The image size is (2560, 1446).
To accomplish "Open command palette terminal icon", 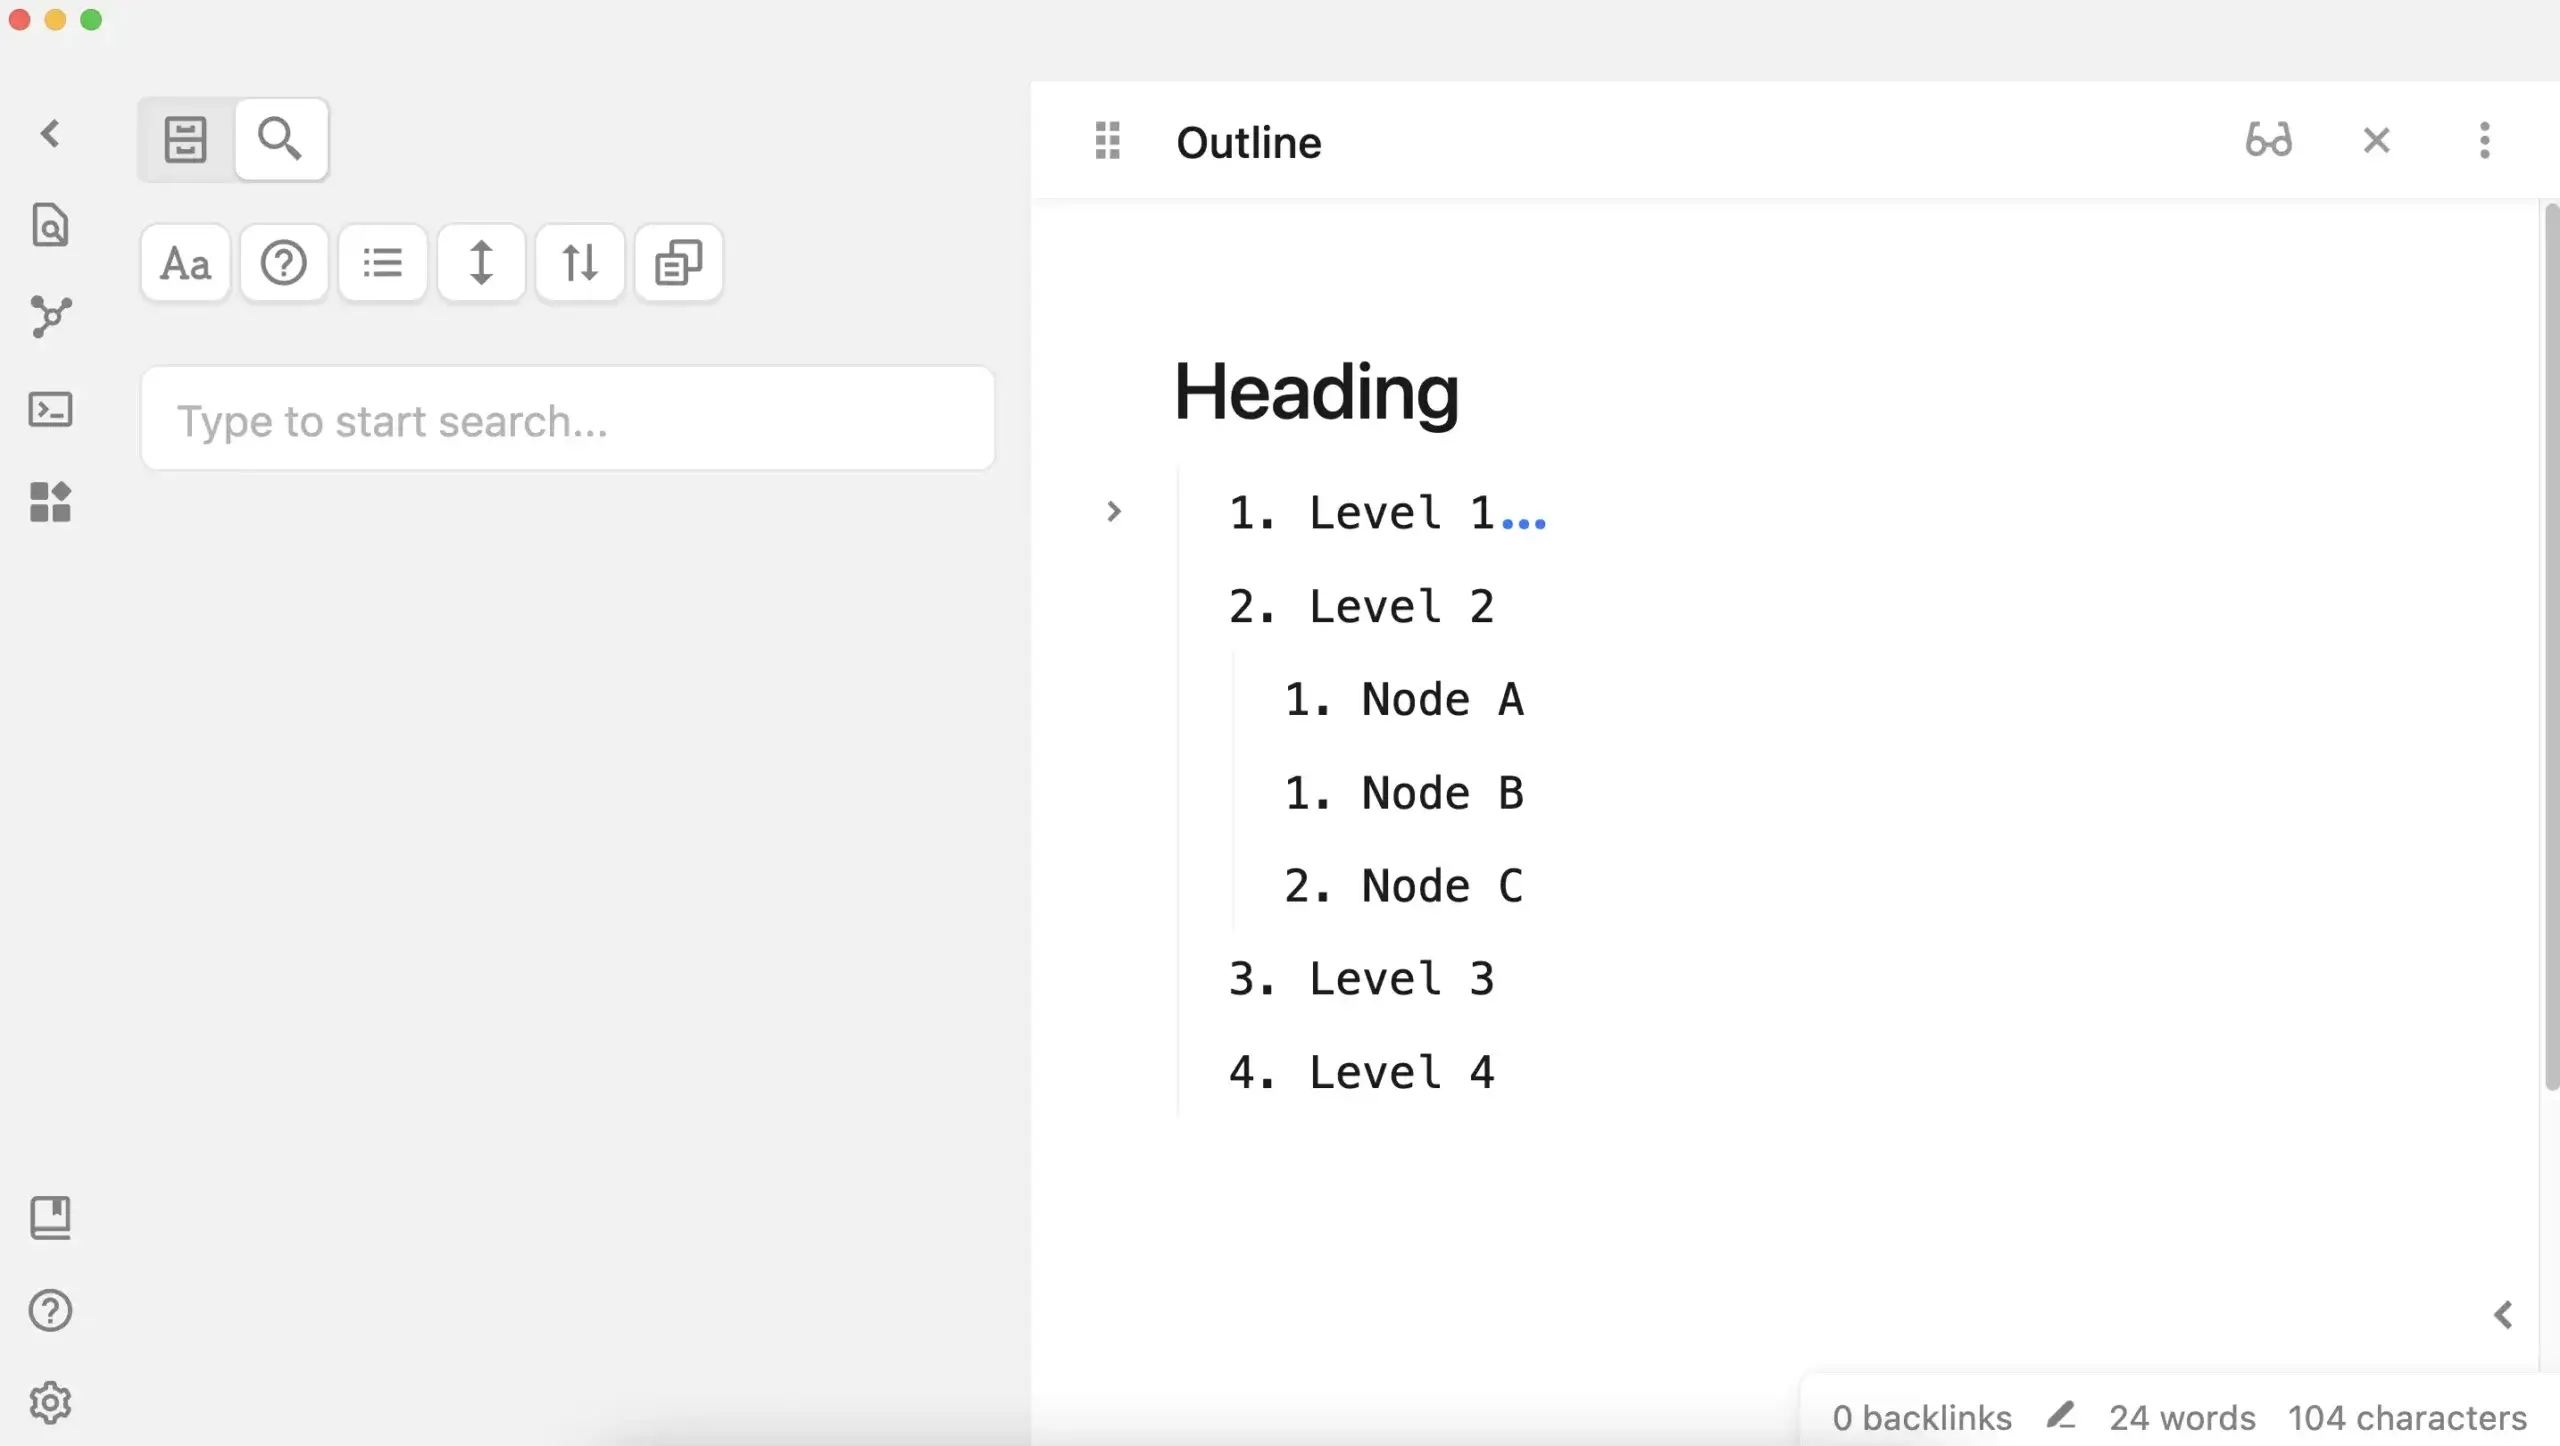I will click(50, 409).
